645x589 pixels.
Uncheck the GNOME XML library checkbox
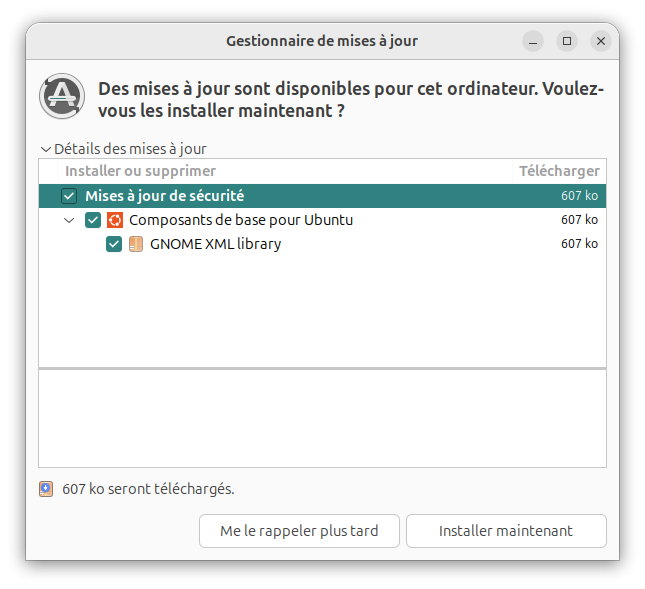[114, 244]
